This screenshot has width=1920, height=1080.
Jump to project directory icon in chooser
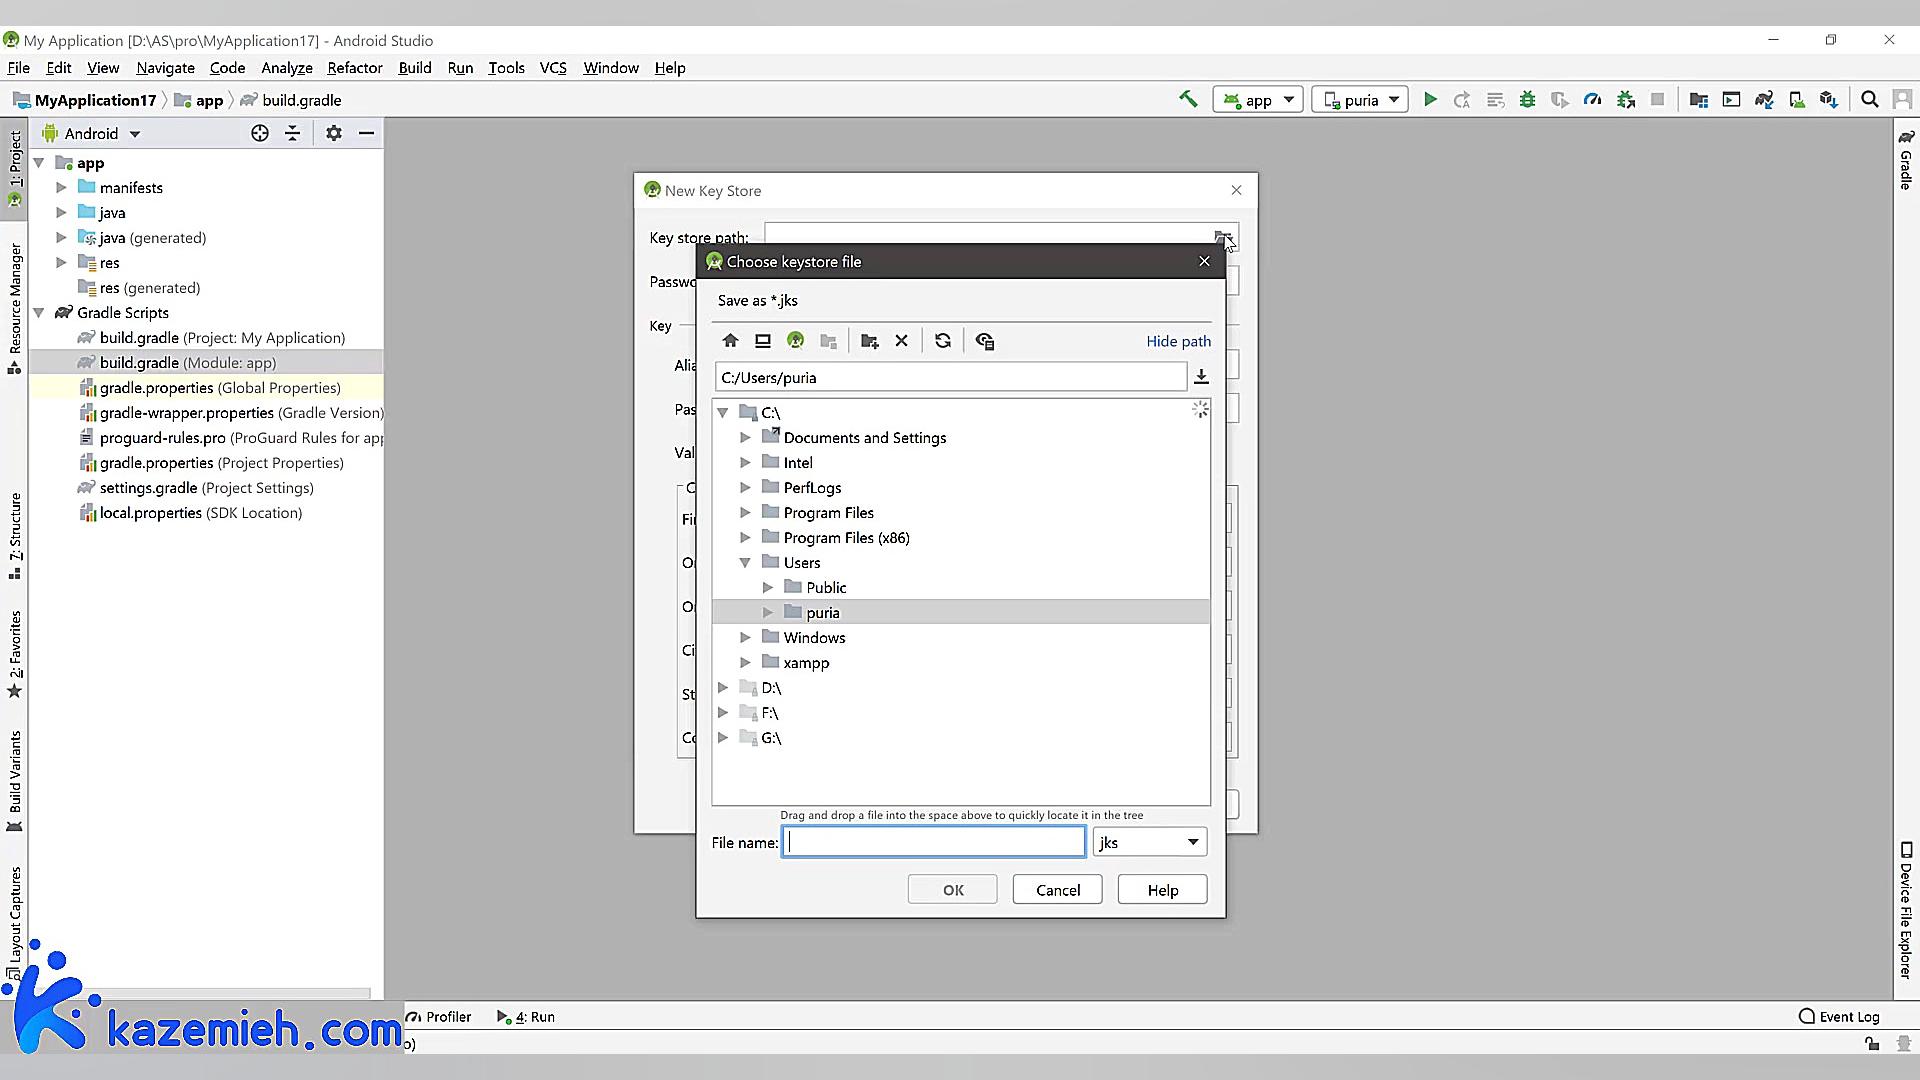(x=796, y=341)
